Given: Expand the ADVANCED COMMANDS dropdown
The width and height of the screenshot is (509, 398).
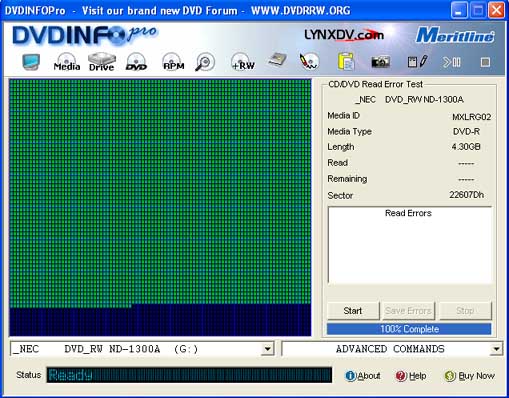Looking at the screenshot, I should pos(496,349).
